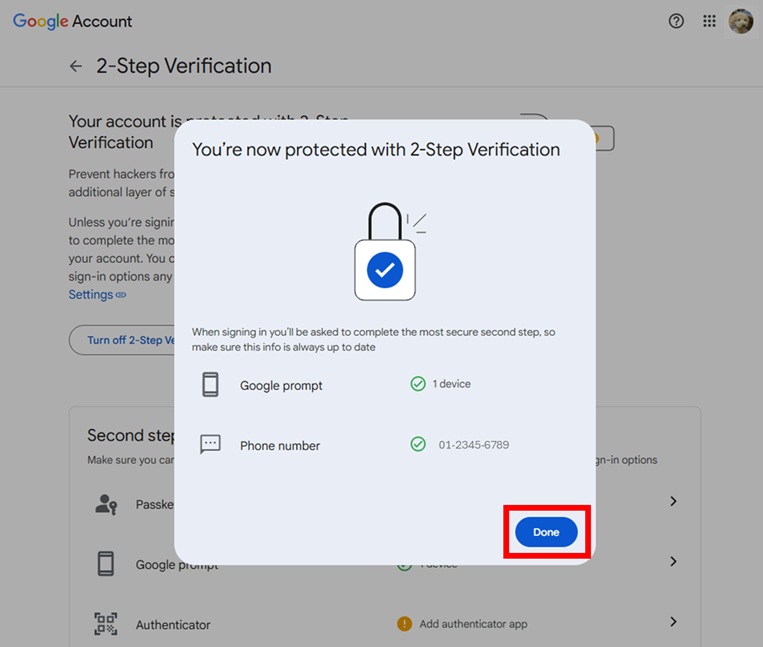This screenshot has height=647, width=763.
Task: Open the account profile picture
Action: pos(741,21)
